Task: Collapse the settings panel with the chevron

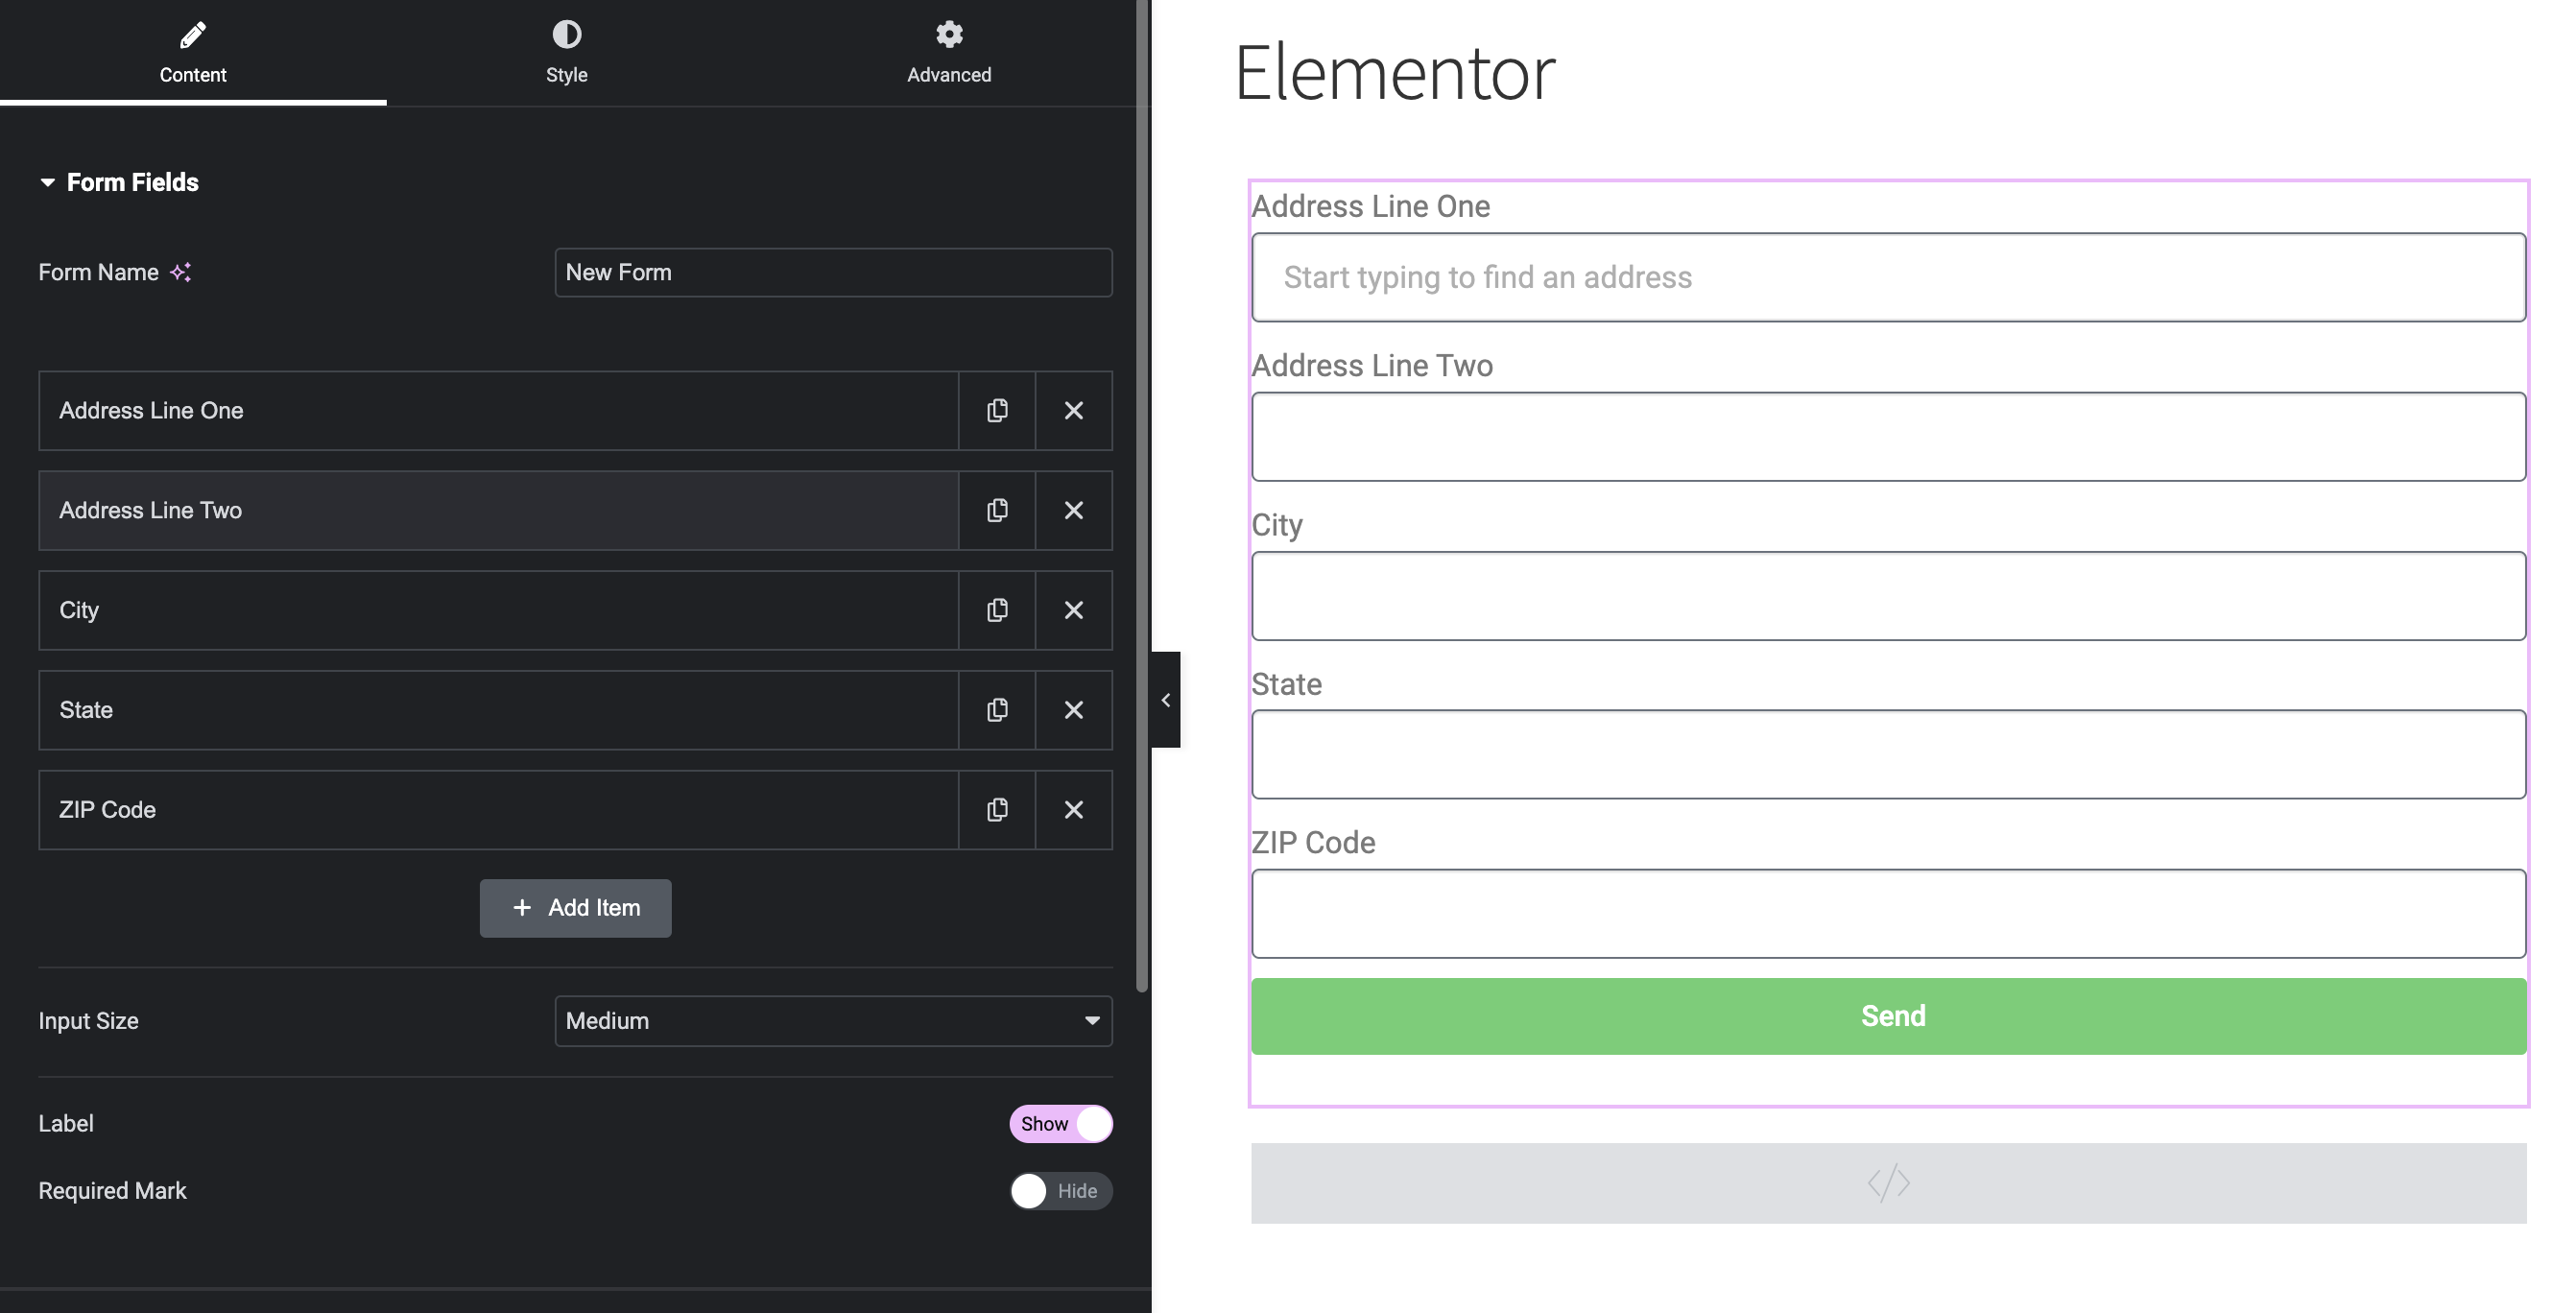Action: (1165, 699)
